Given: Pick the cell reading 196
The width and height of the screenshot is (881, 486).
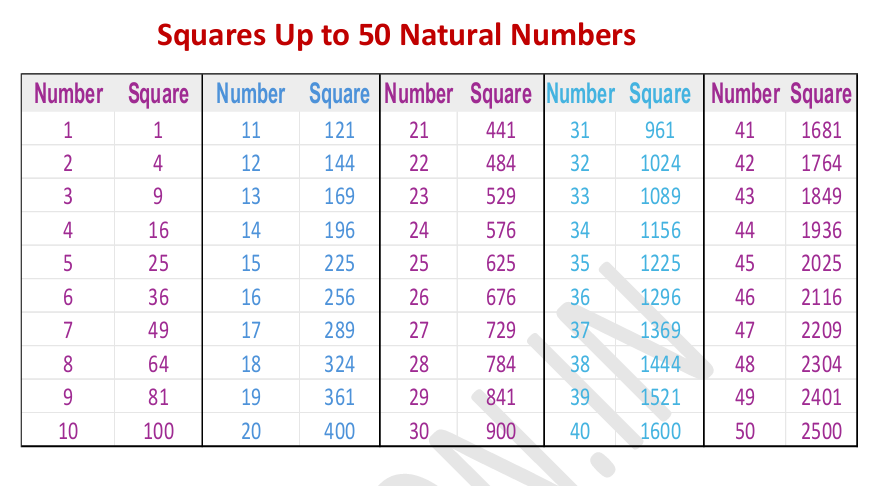Looking at the screenshot, I should click(339, 230).
